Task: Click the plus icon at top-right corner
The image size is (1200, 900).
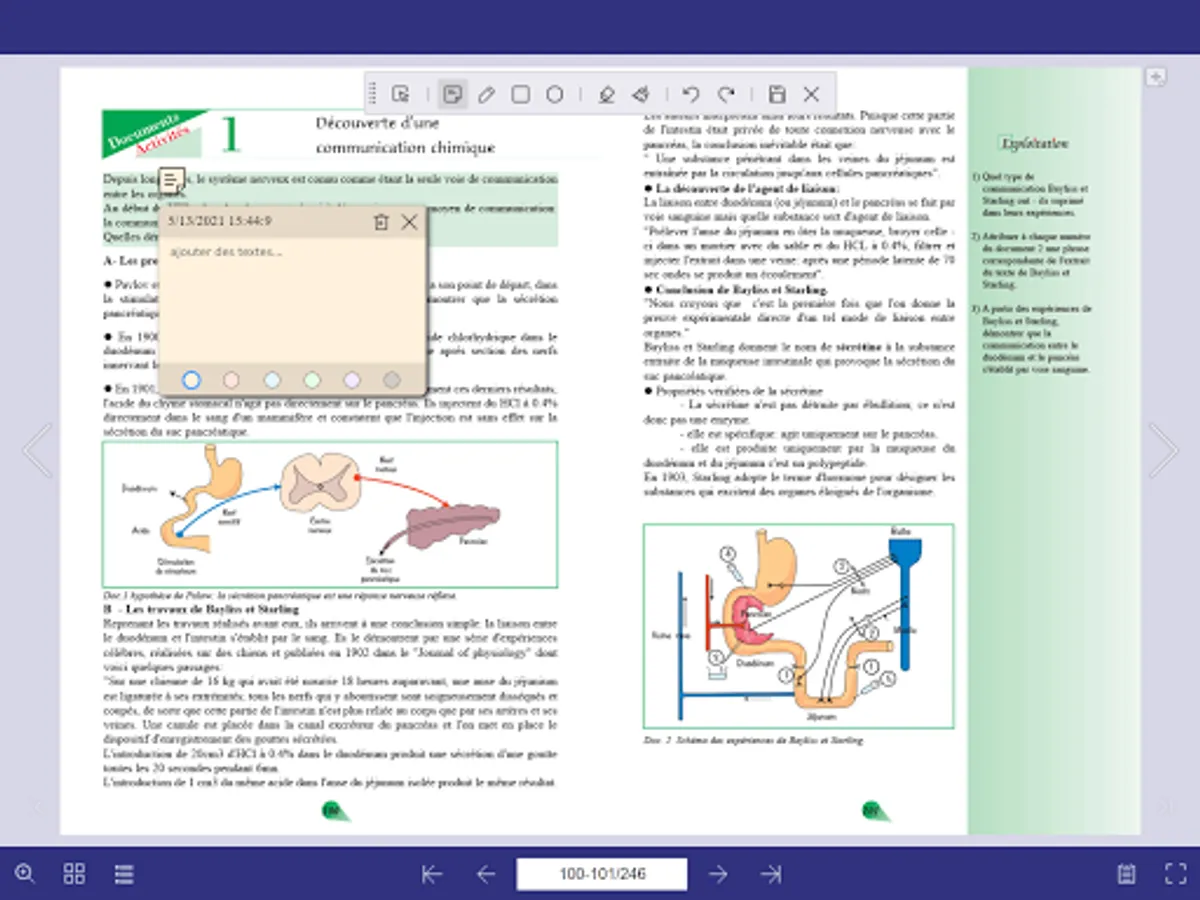Action: 1155,77
